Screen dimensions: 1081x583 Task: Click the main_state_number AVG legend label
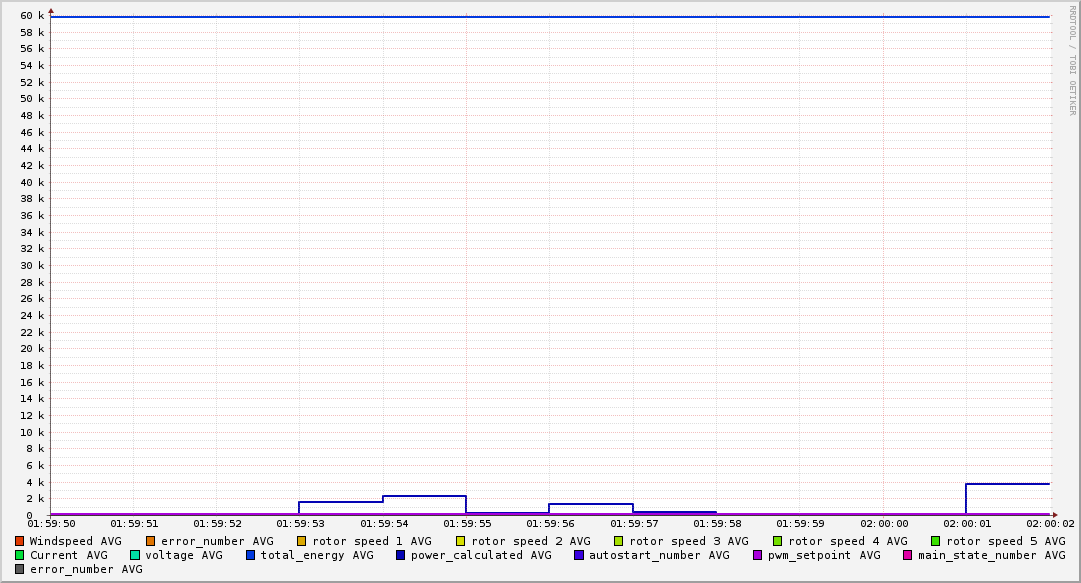click(x=991, y=555)
